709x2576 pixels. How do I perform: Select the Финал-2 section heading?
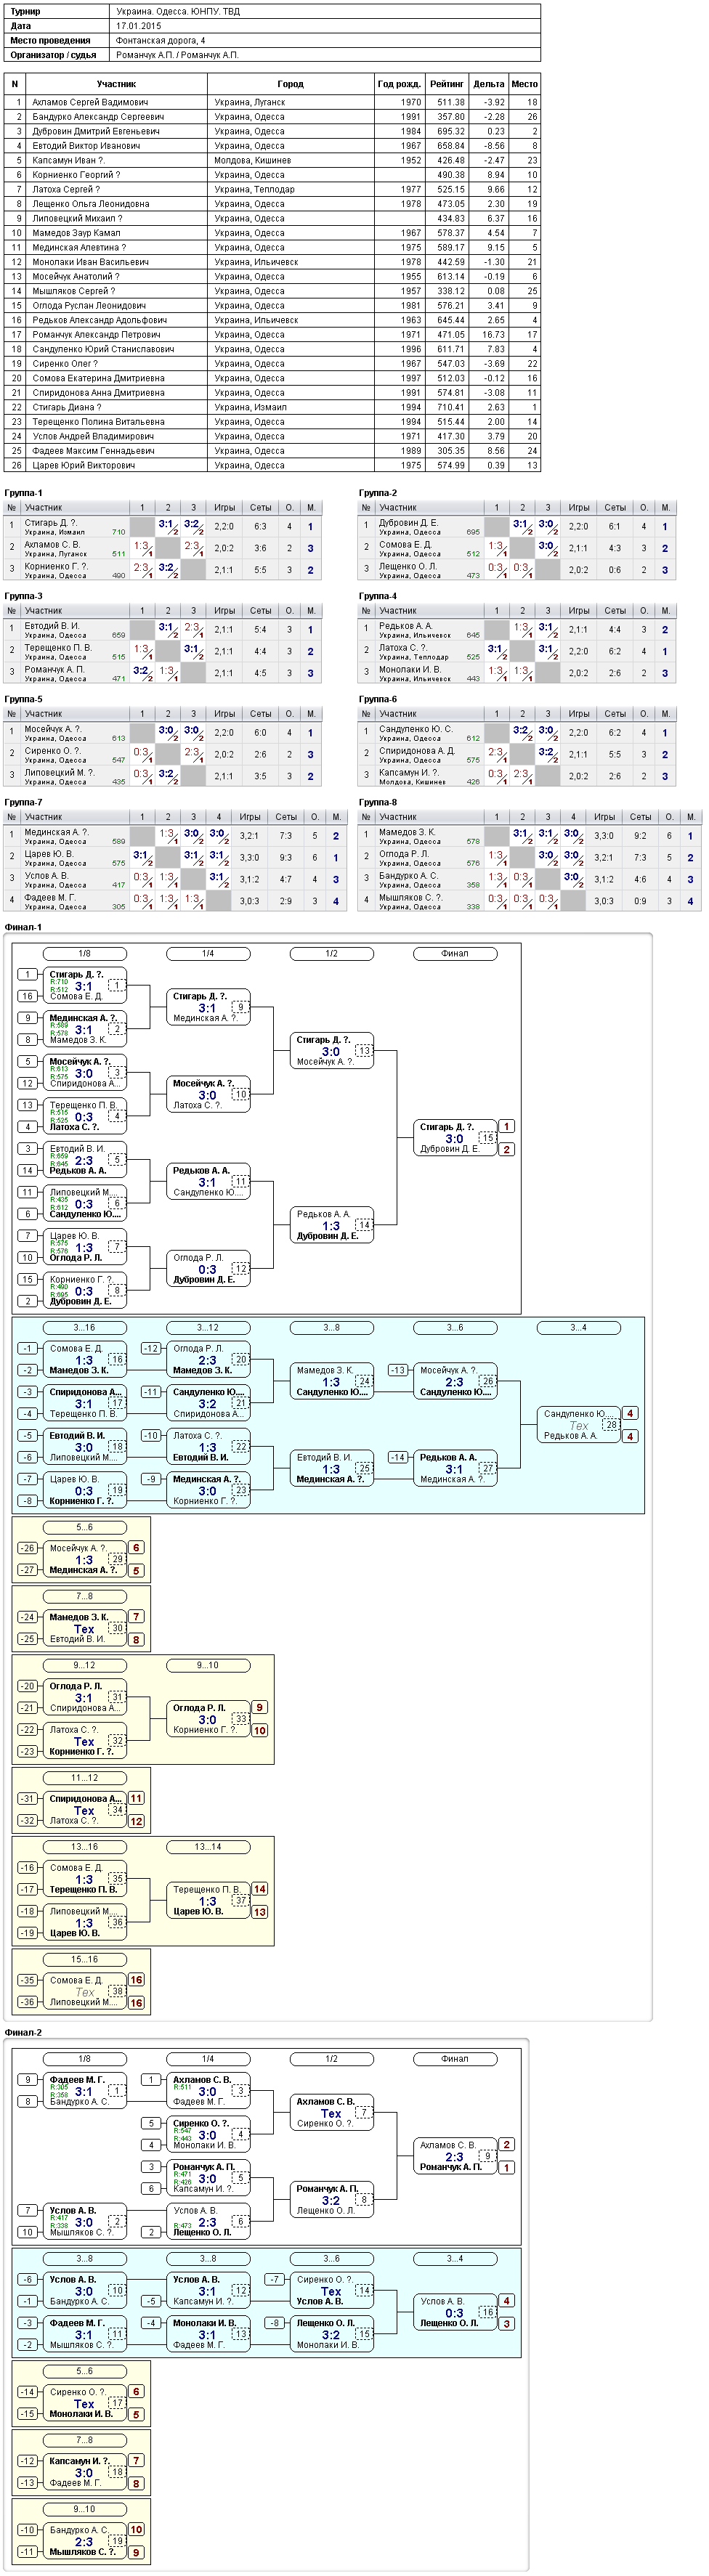tap(24, 2032)
